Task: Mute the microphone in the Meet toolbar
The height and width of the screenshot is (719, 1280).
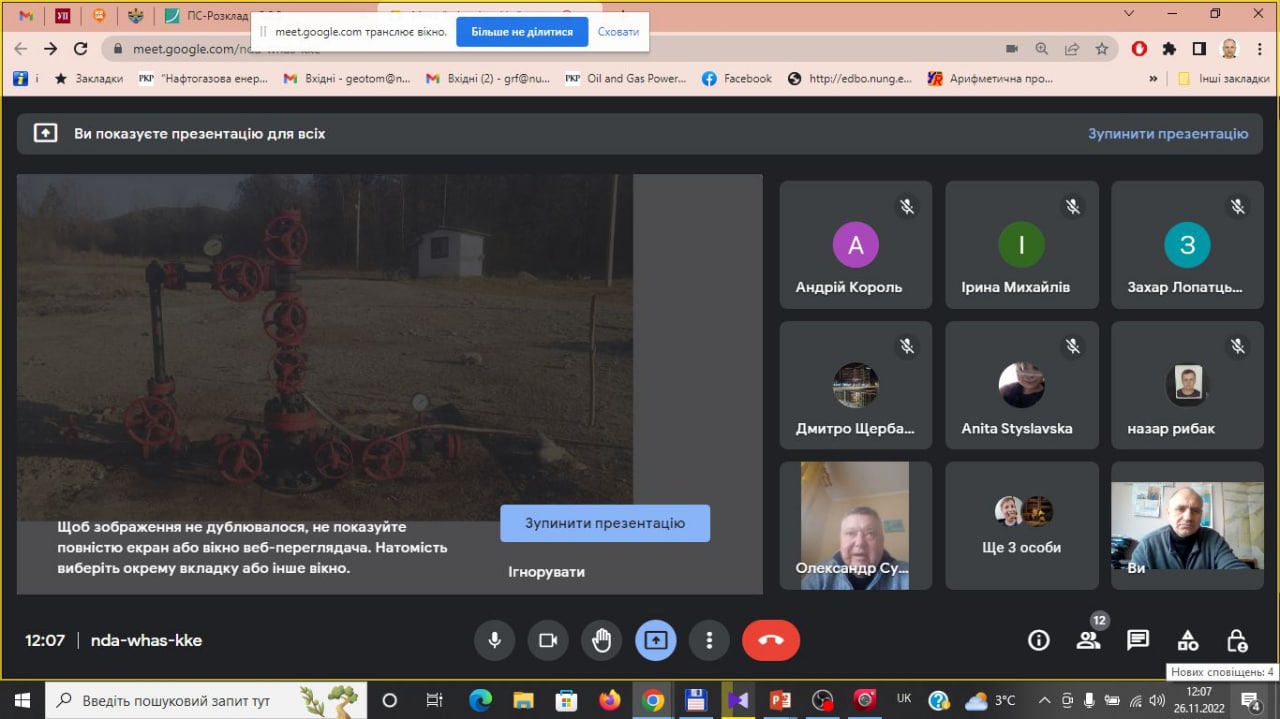Action: coord(494,640)
